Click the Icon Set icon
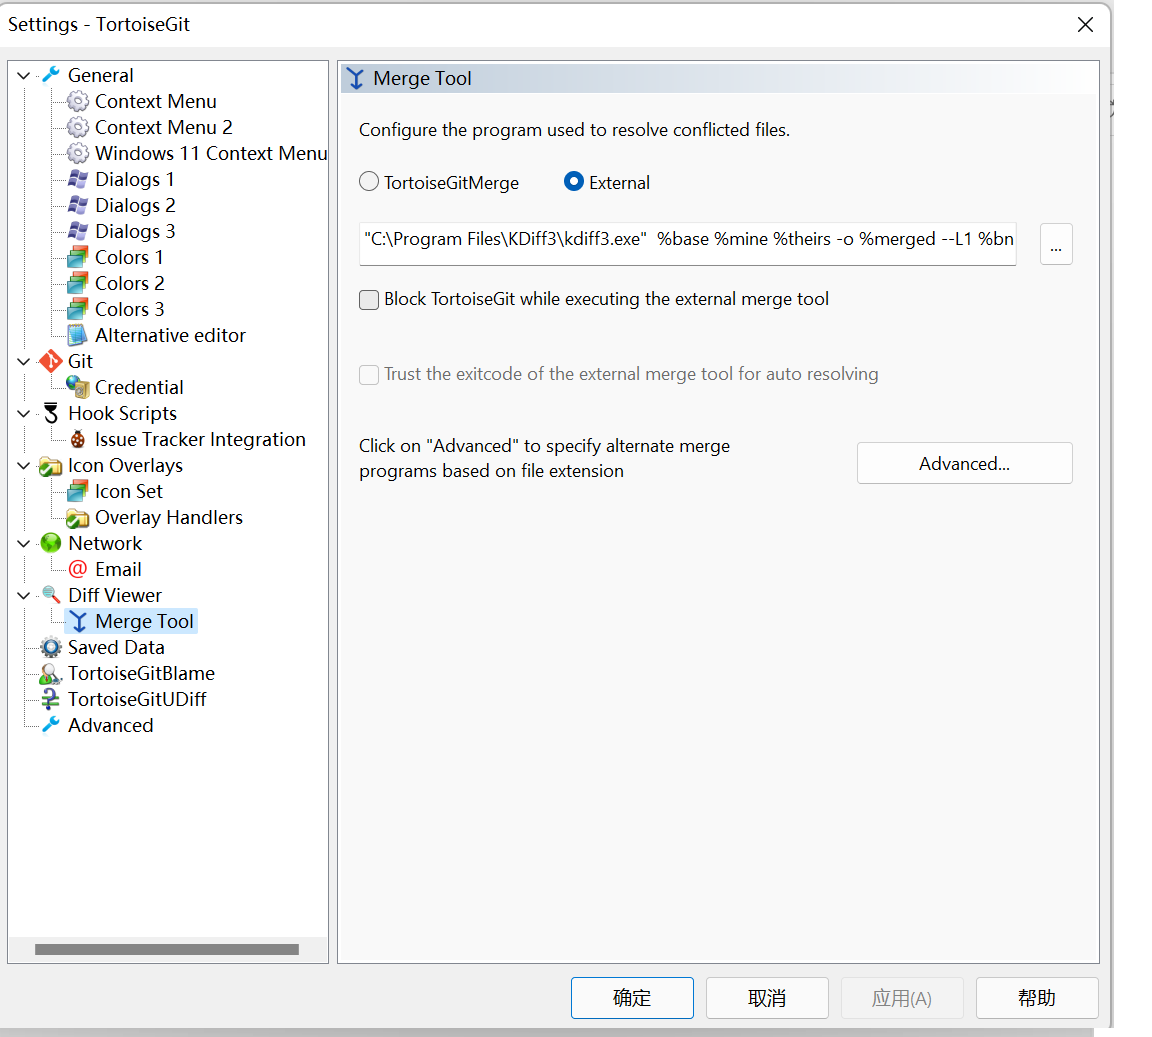 point(78,491)
